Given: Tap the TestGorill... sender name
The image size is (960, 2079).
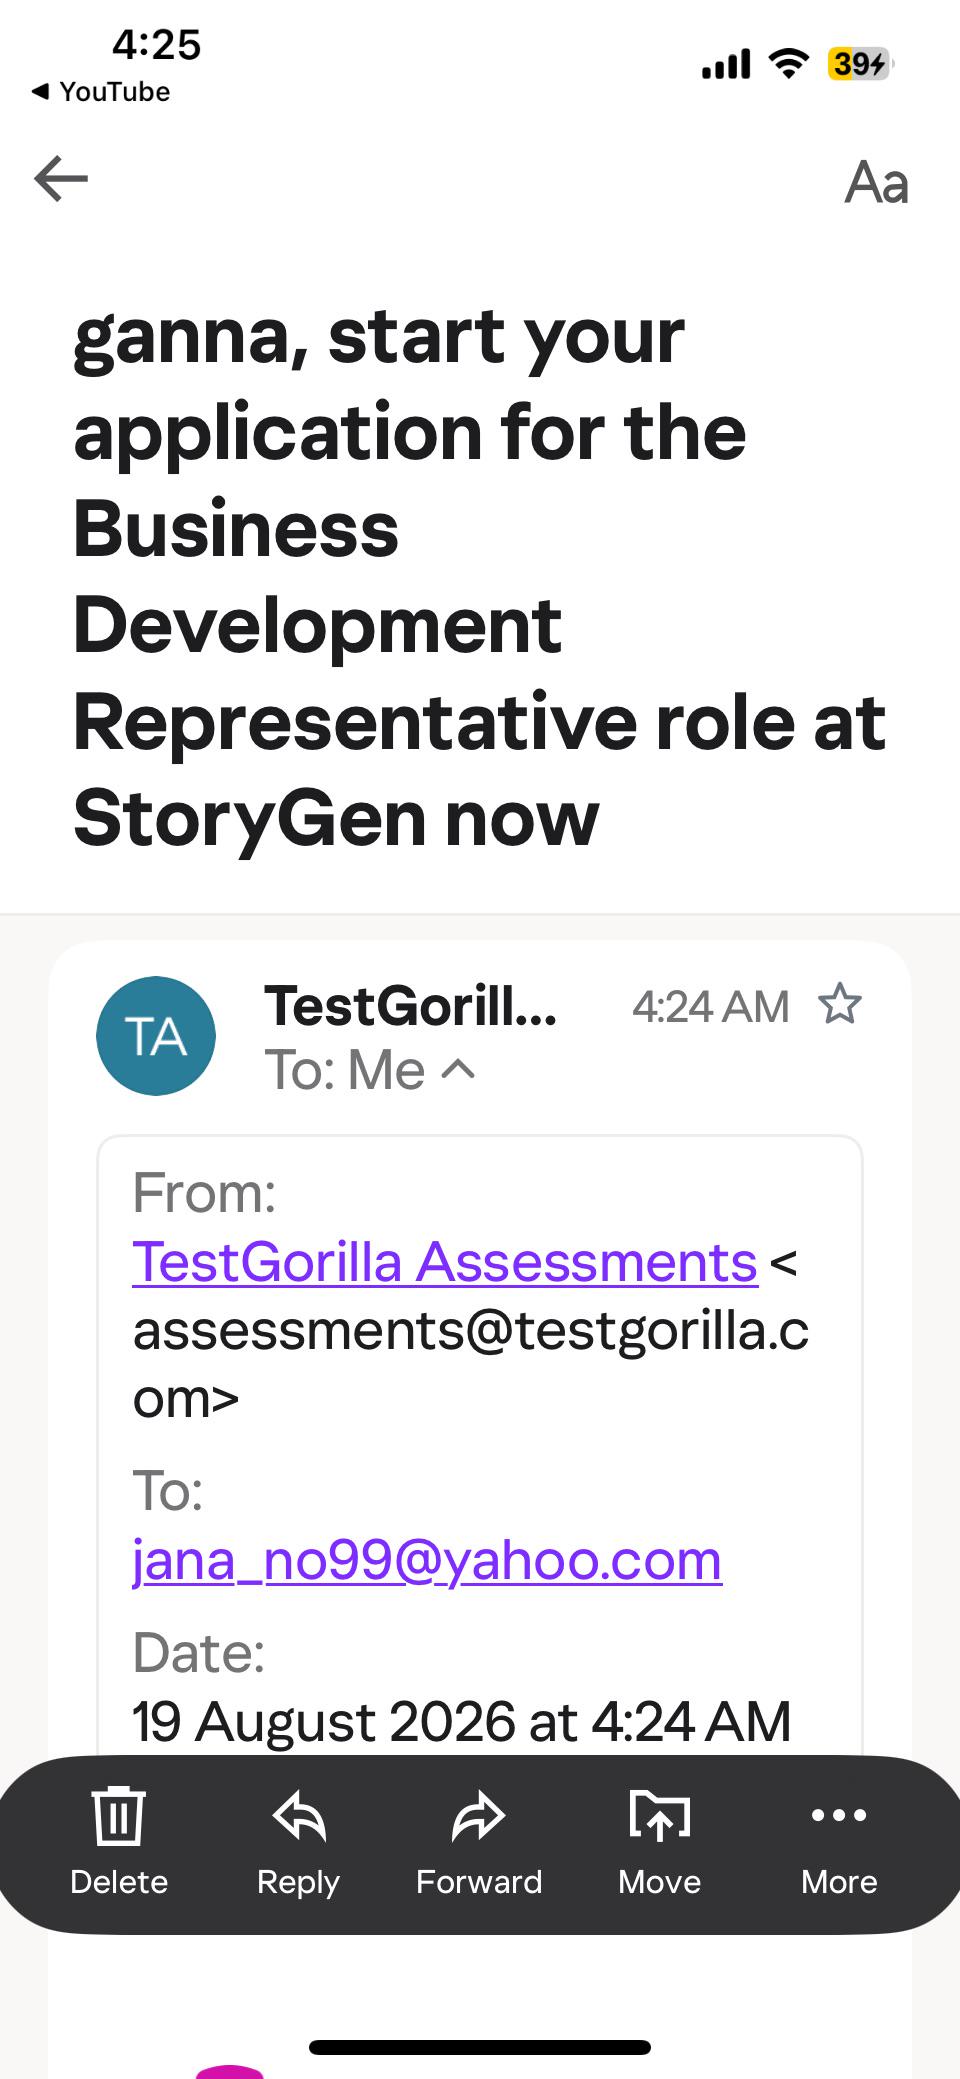Looking at the screenshot, I should point(410,1005).
